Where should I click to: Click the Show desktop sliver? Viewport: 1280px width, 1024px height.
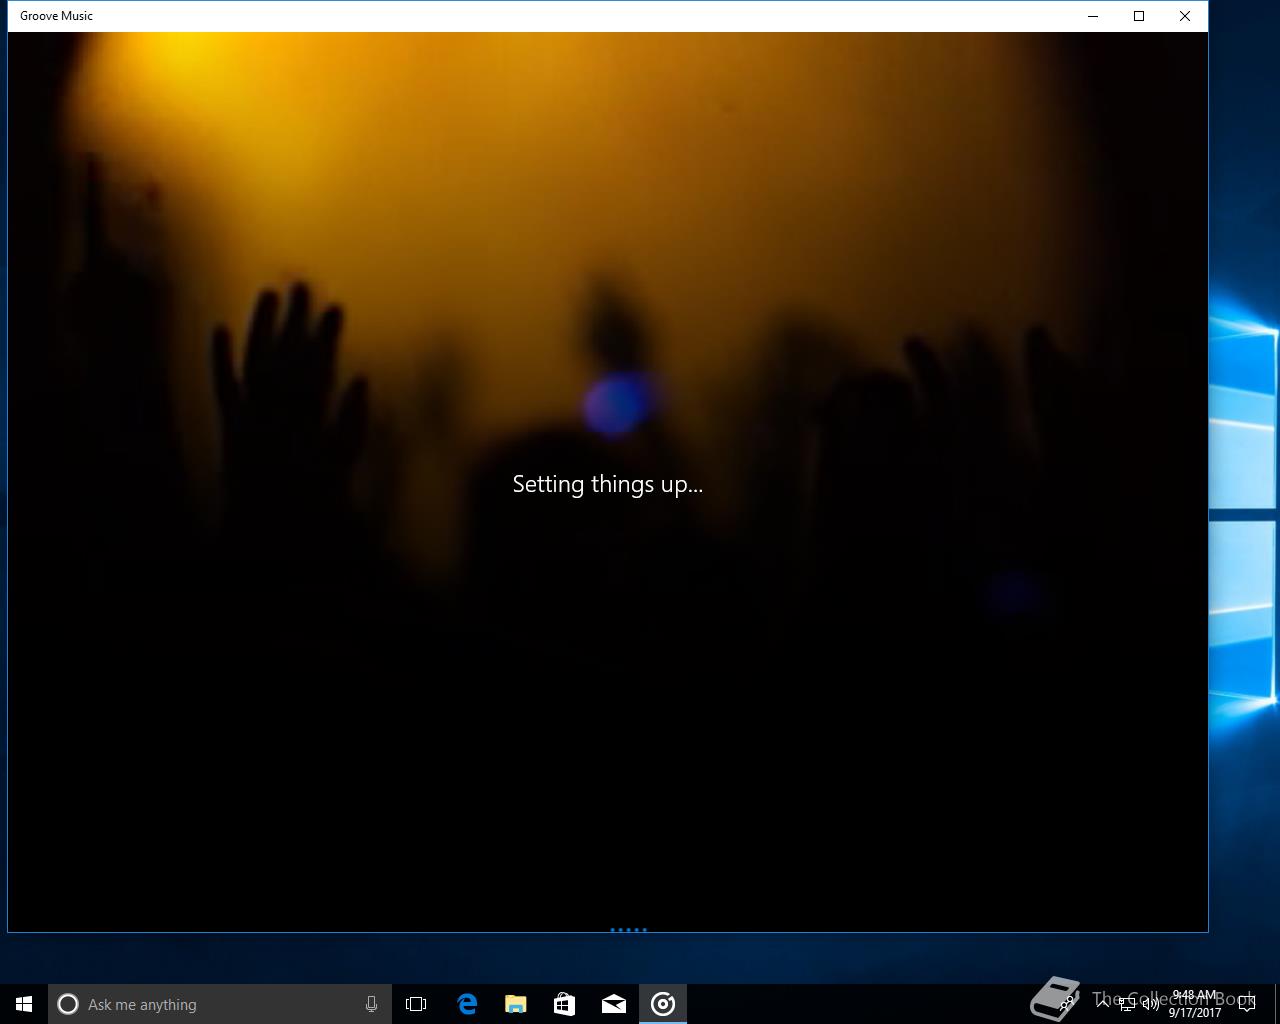[x=1277, y=1004]
